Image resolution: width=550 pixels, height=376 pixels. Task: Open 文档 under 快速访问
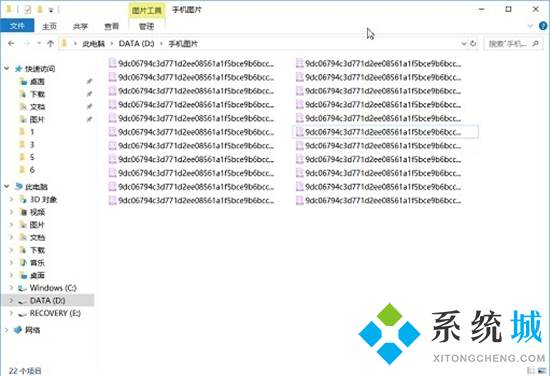(x=37, y=107)
